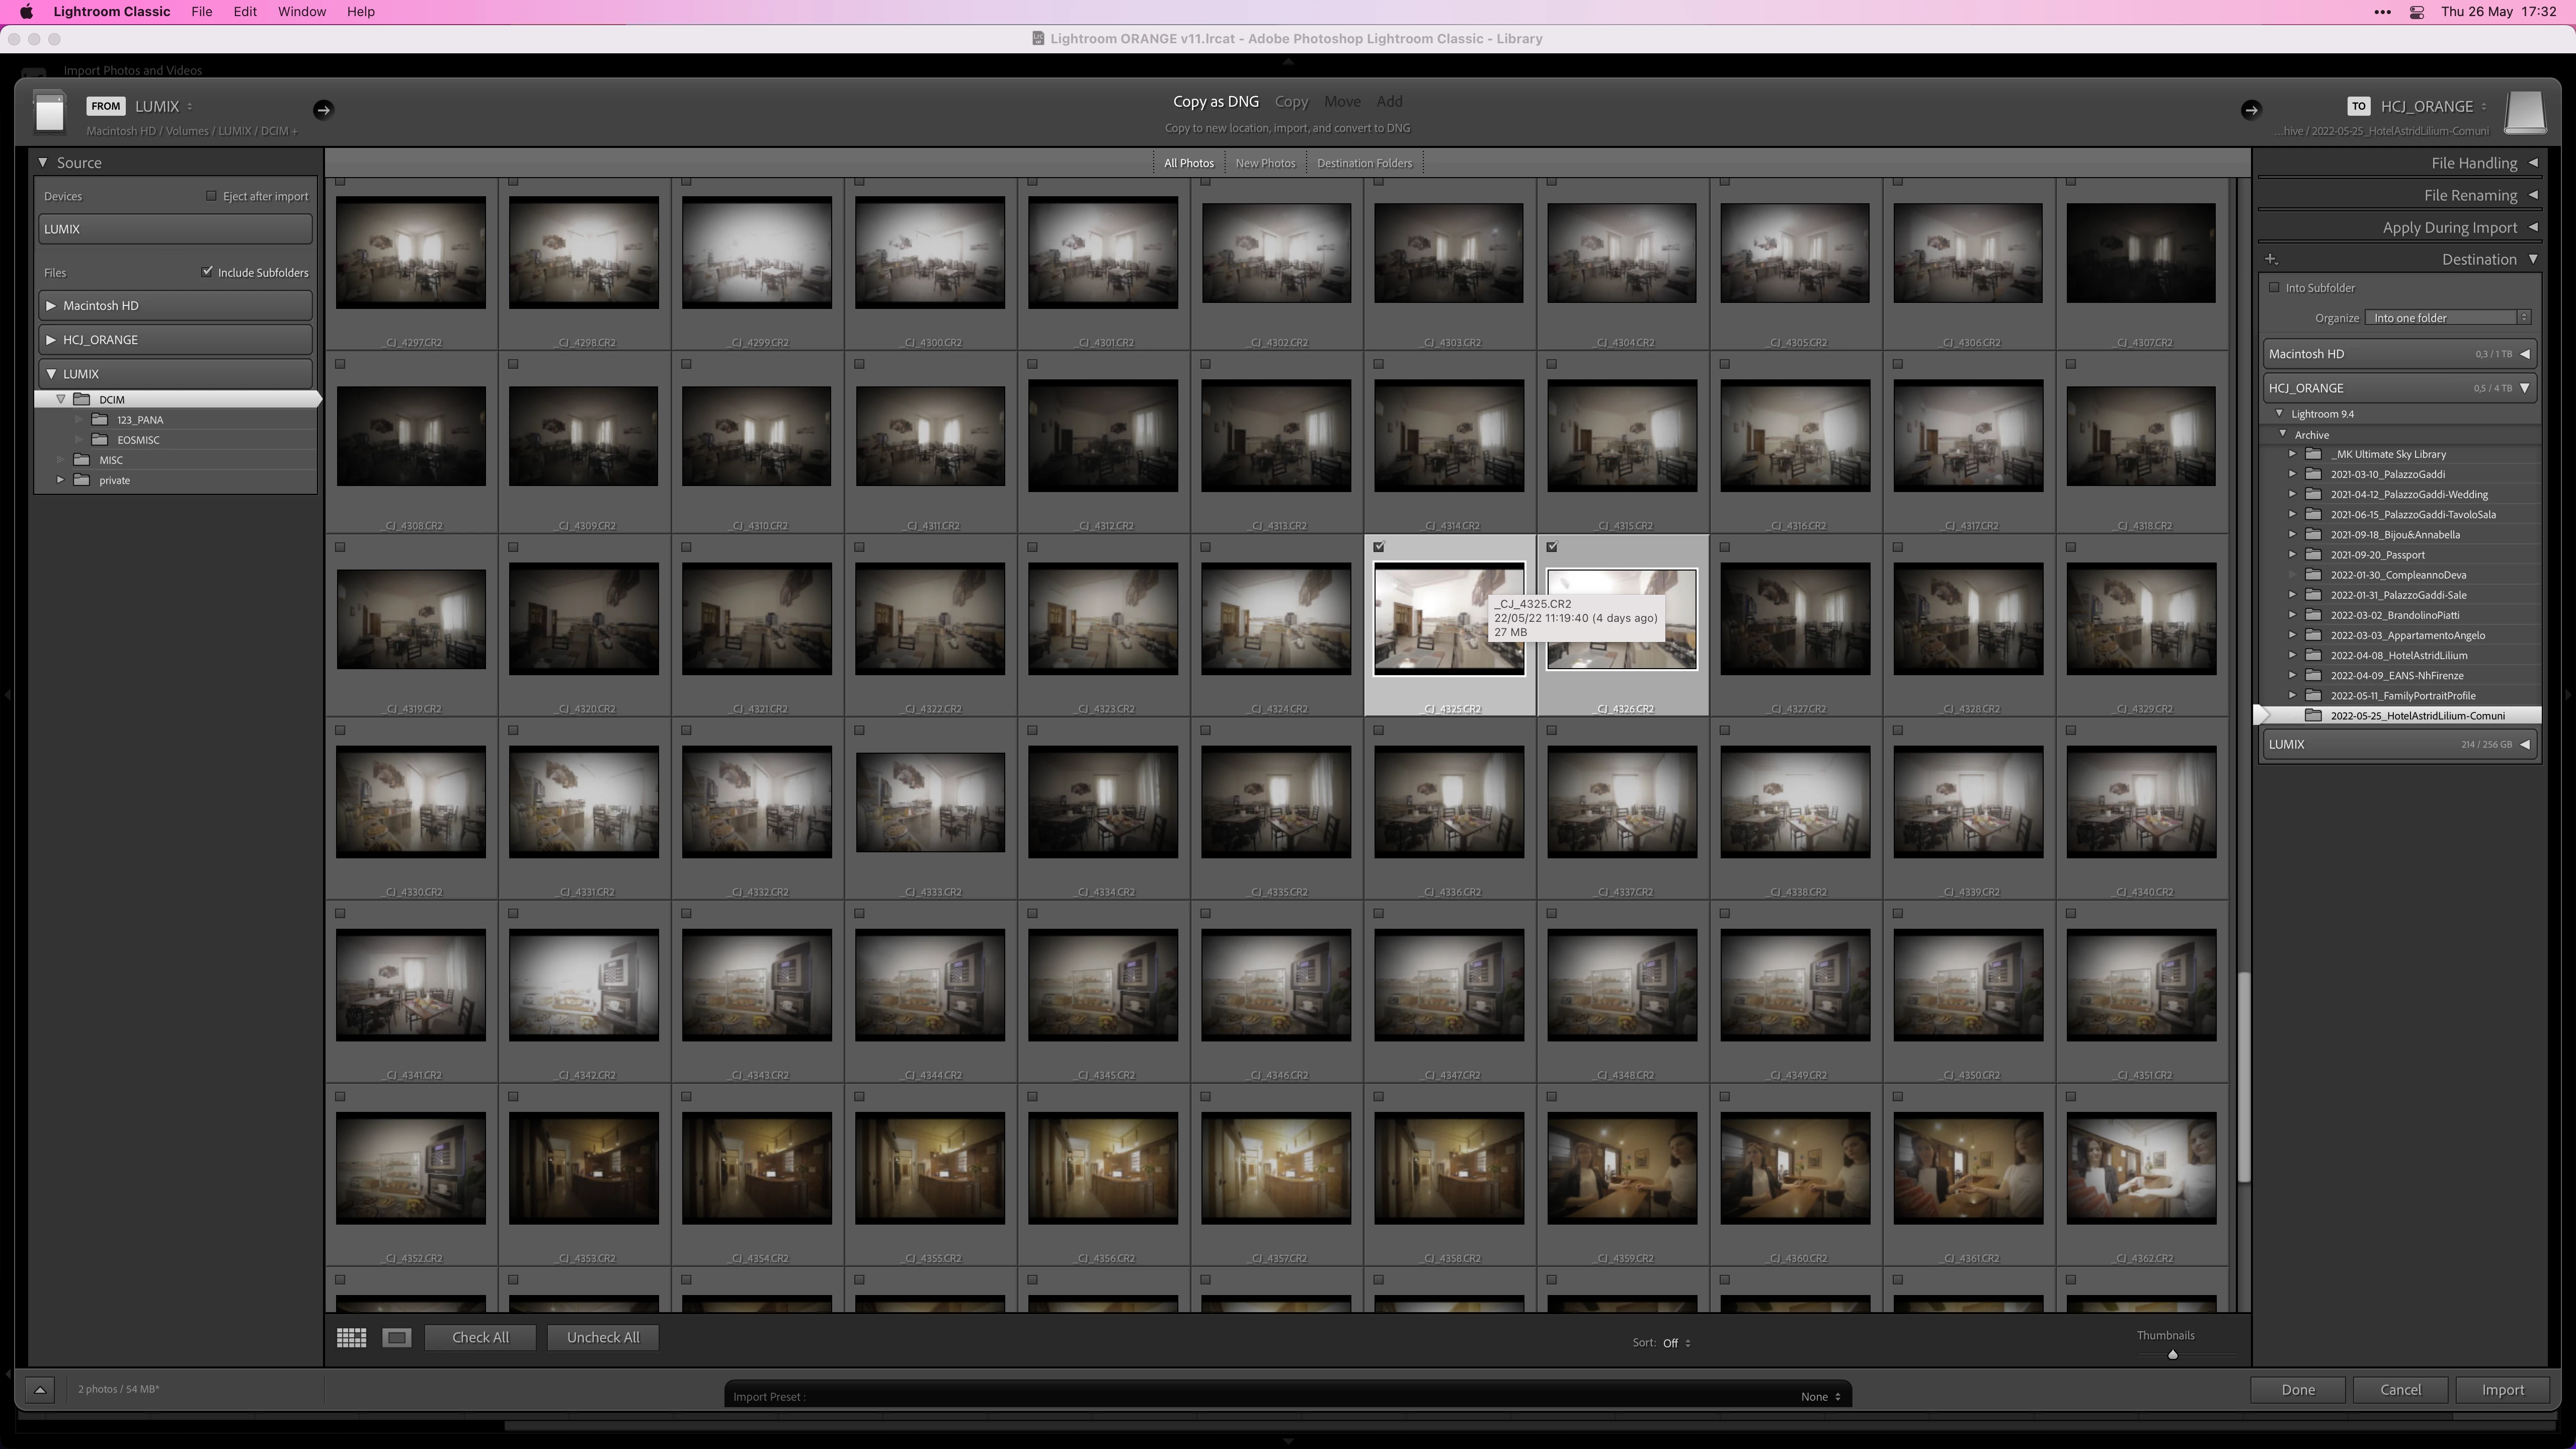Click the destination arrow icon near TO
The width and height of the screenshot is (2576, 1449).
click(2250, 110)
